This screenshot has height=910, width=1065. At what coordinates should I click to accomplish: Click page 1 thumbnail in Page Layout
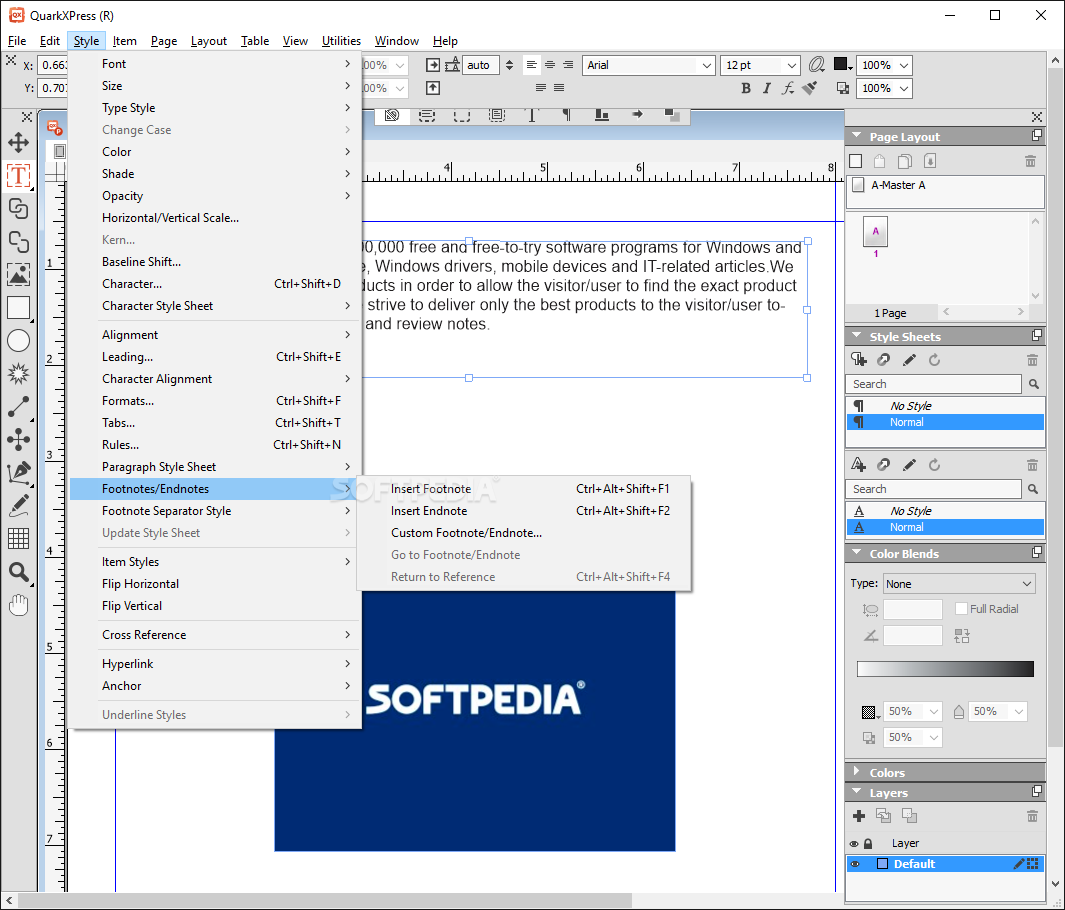875,232
